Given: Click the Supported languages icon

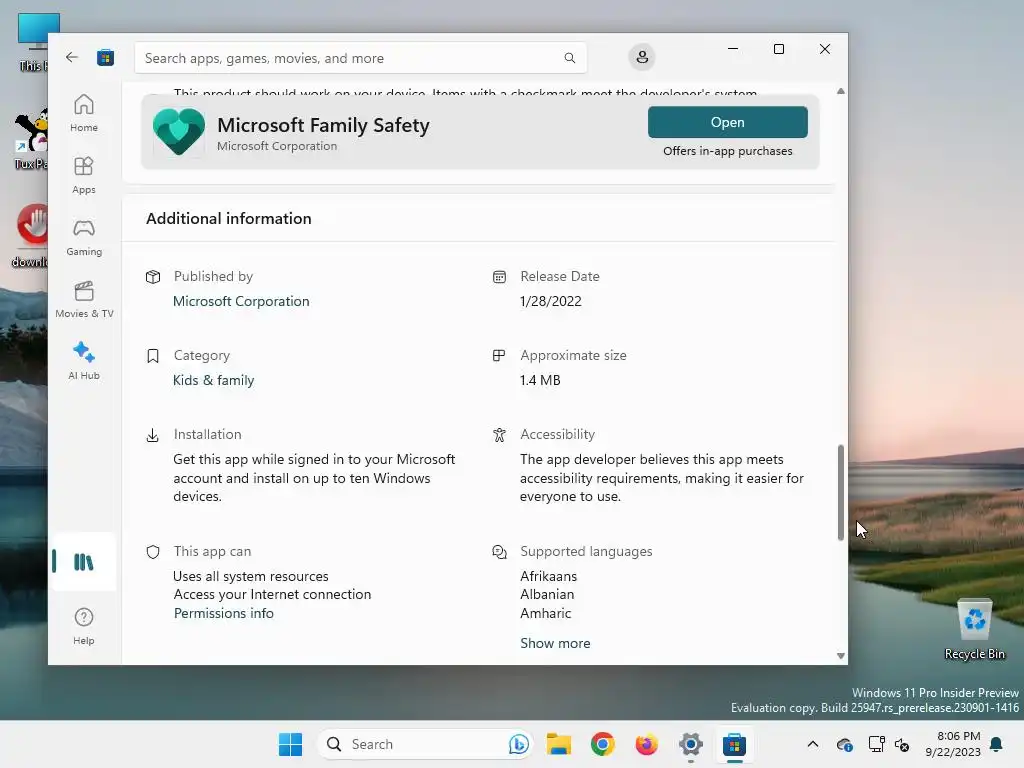Looking at the screenshot, I should coord(499,552).
